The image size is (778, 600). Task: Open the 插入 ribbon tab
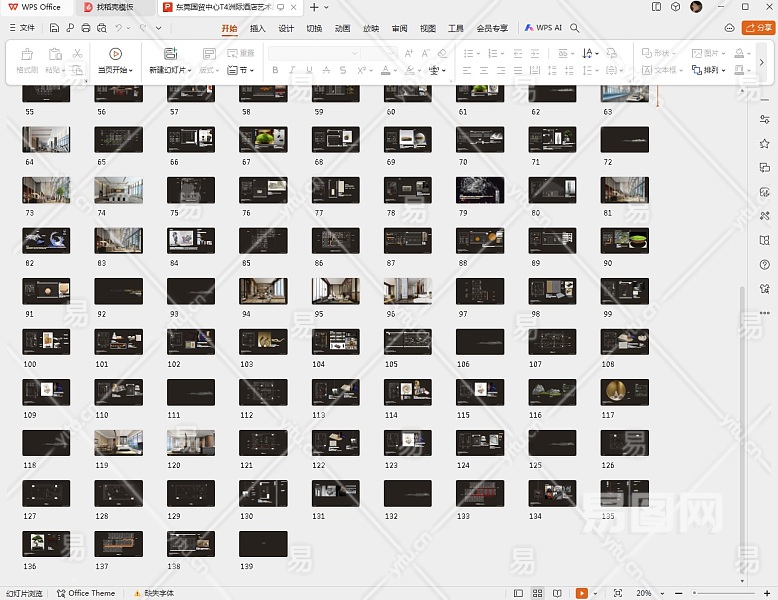coord(258,28)
